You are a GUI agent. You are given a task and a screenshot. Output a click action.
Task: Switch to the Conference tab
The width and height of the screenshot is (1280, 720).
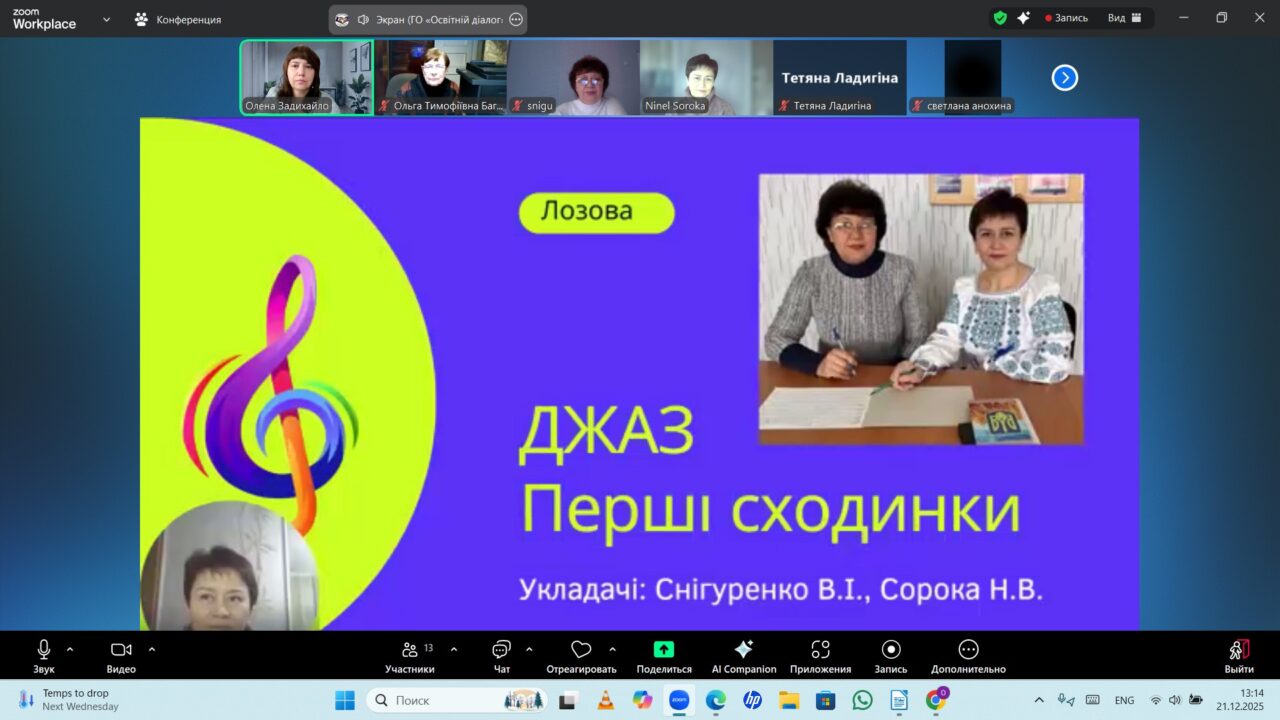click(x=178, y=19)
